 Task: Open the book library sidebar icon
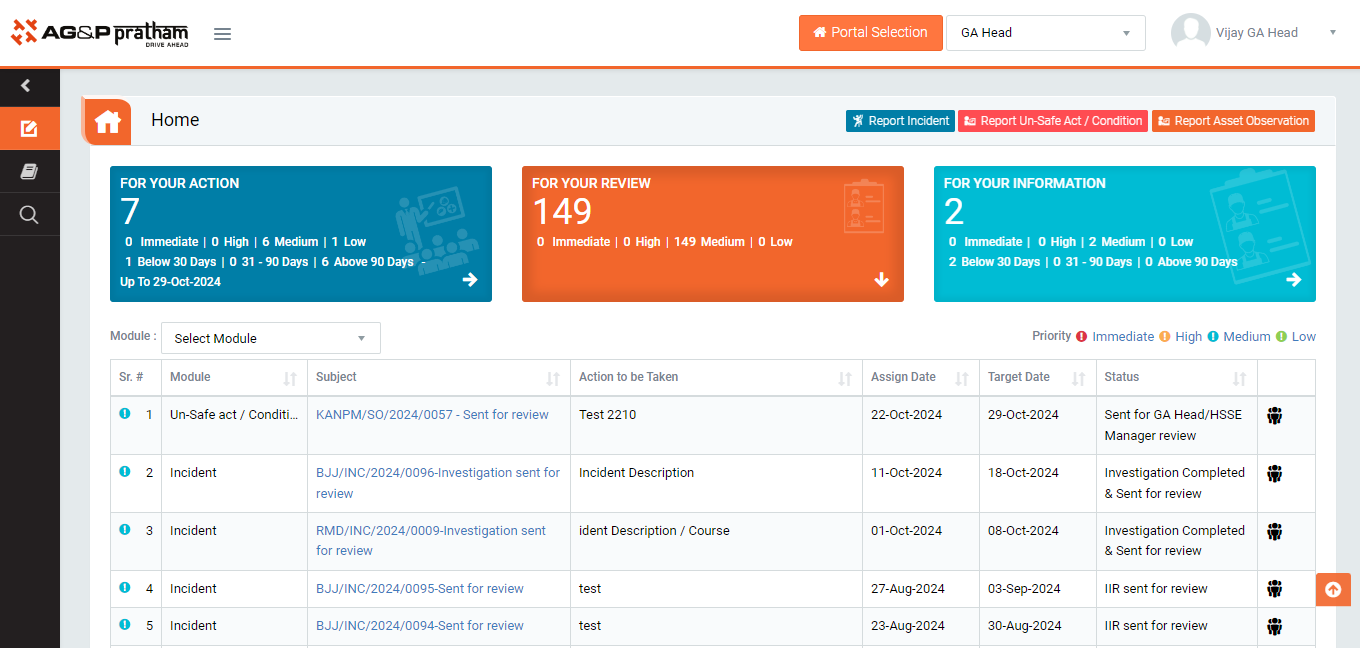pos(29,172)
